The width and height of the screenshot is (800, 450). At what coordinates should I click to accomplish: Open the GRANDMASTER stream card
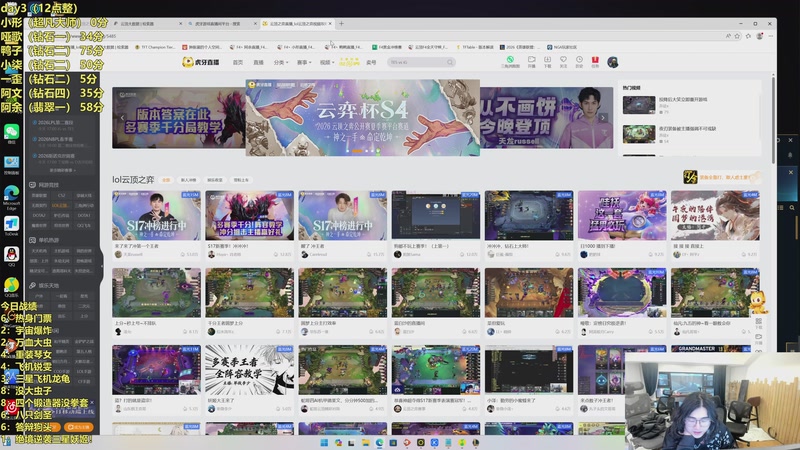[715, 348]
